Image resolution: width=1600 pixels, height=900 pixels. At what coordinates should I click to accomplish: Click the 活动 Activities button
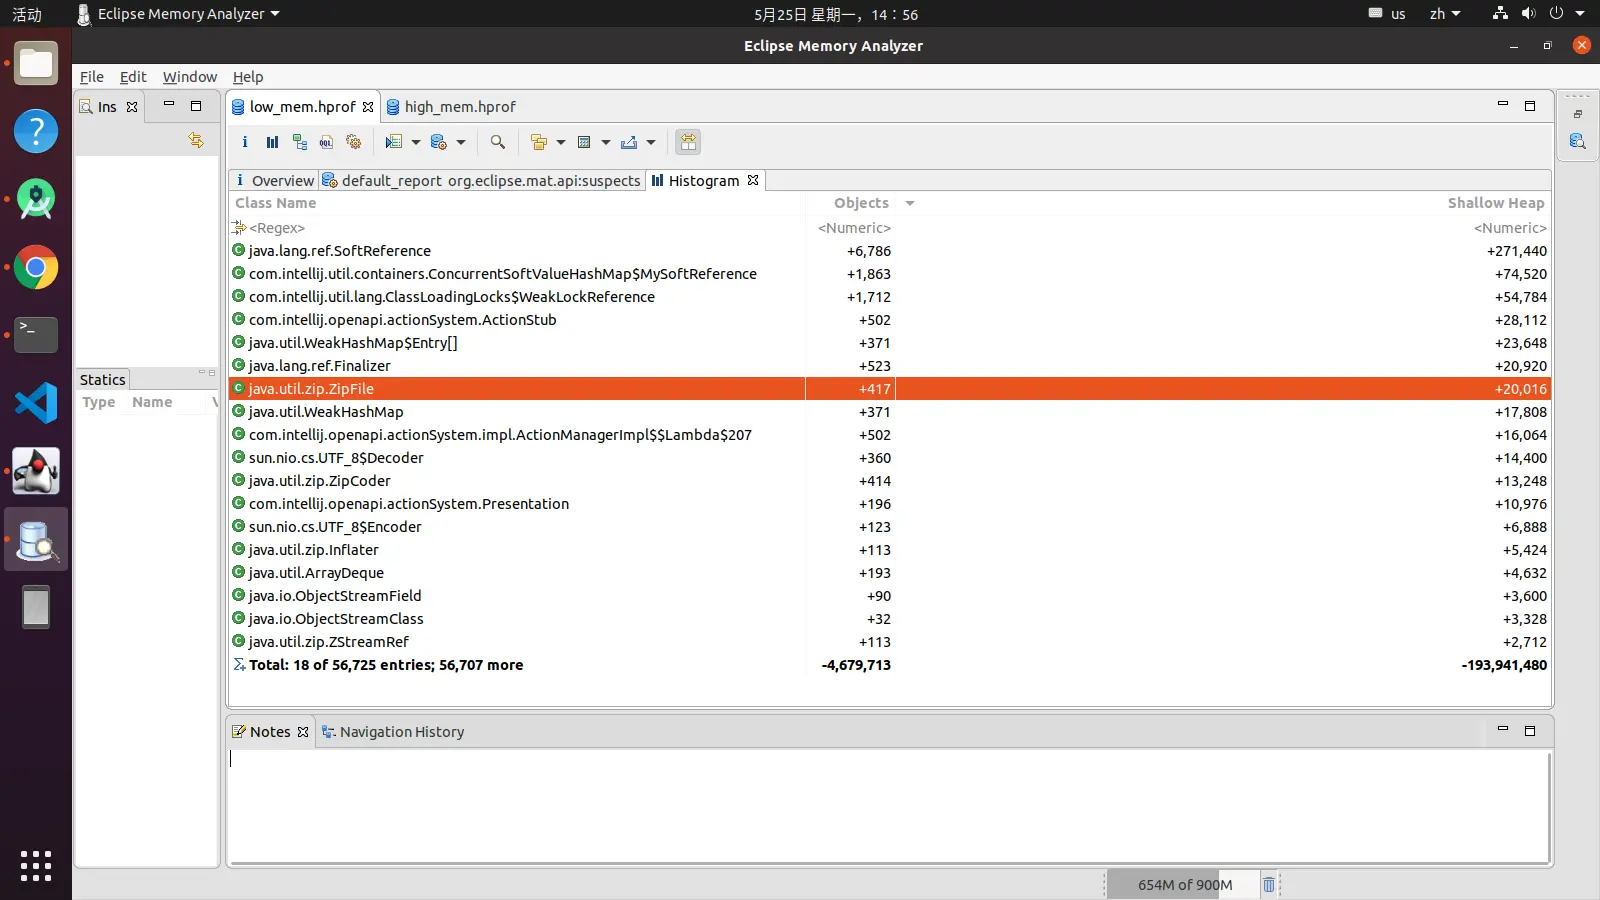(x=27, y=14)
